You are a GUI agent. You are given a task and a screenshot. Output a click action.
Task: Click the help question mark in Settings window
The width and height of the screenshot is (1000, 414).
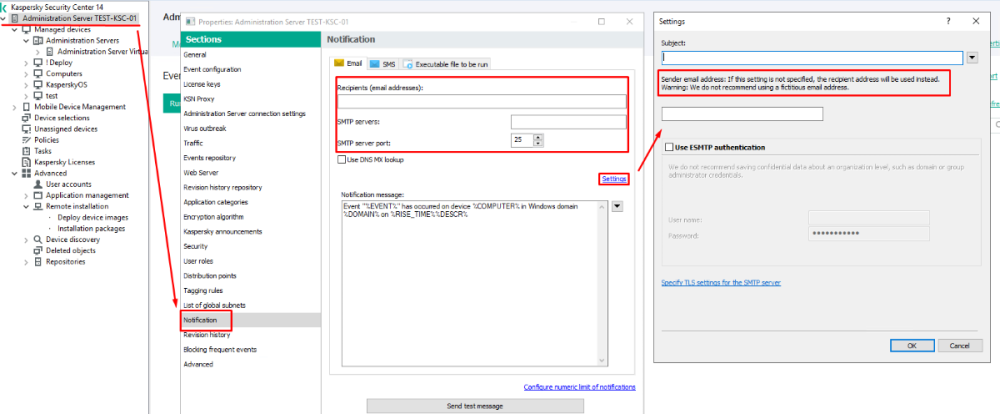tap(948, 20)
